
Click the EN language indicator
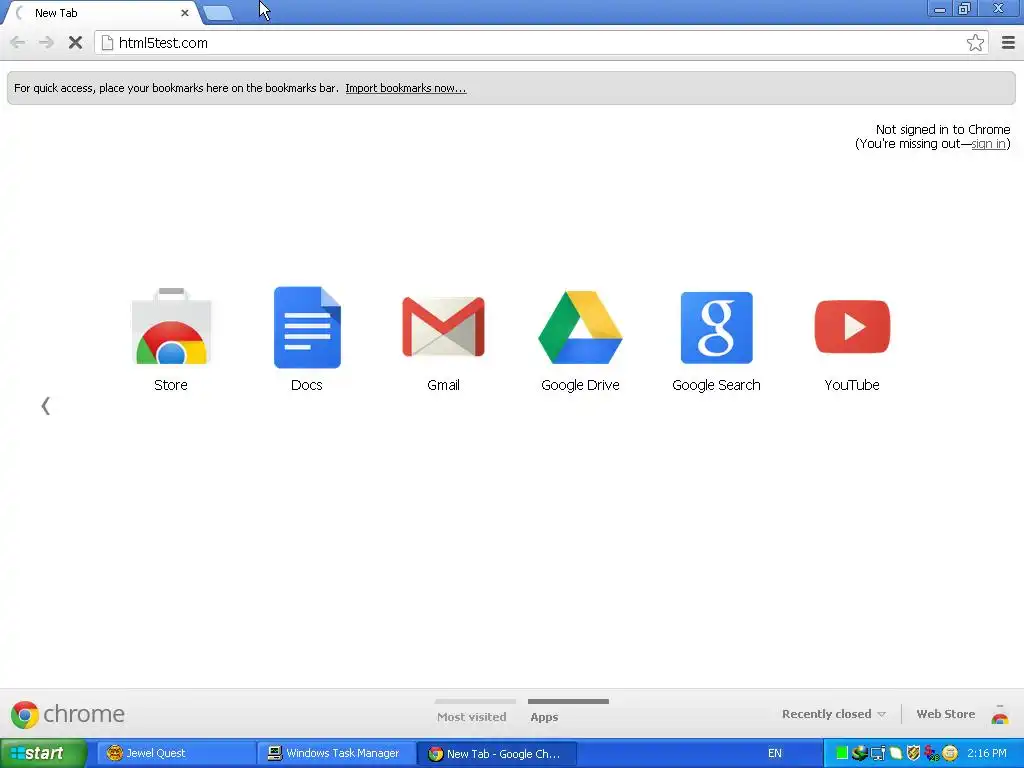tap(775, 753)
